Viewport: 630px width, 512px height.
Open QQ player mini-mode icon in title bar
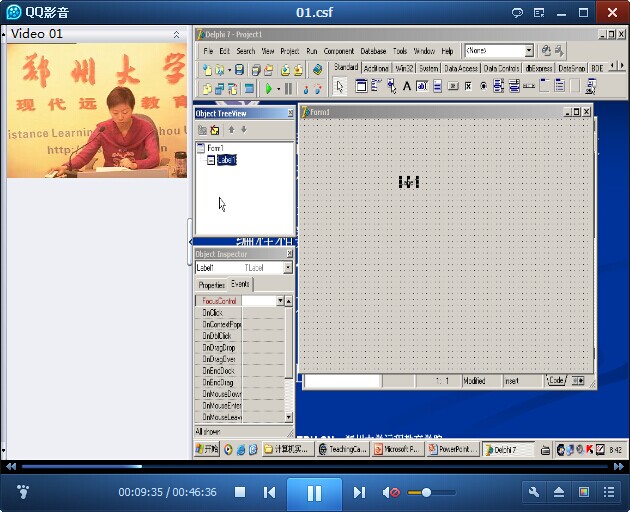539,13
